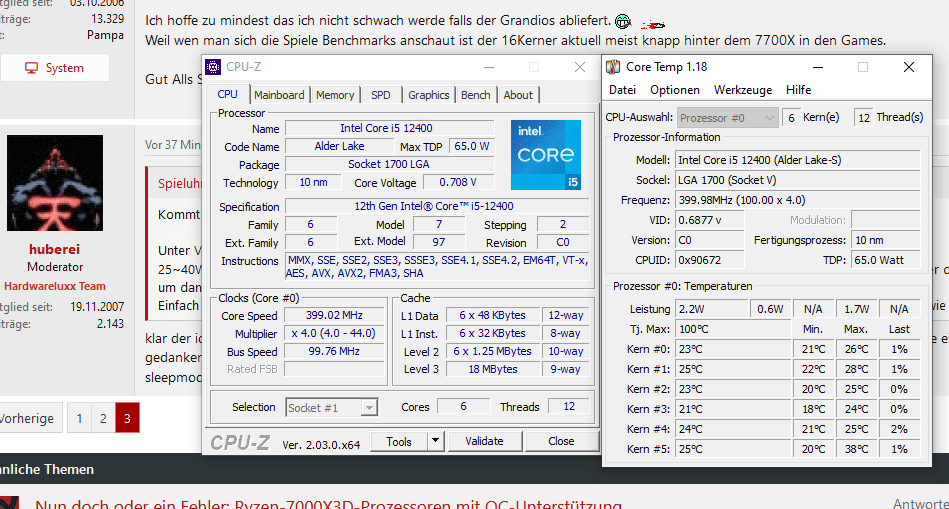
Task: Open the CPU-Z window title icon
Action: pyautogui.click(x=213, y=67)
